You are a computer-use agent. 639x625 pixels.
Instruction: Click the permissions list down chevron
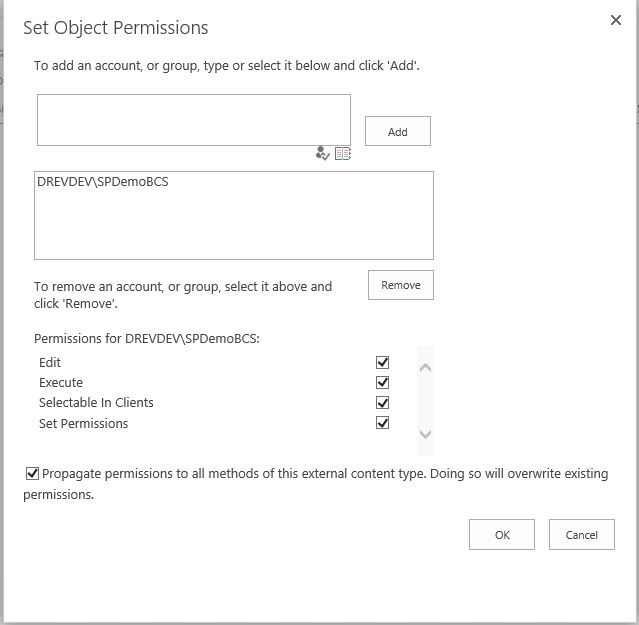coord(425,434)
